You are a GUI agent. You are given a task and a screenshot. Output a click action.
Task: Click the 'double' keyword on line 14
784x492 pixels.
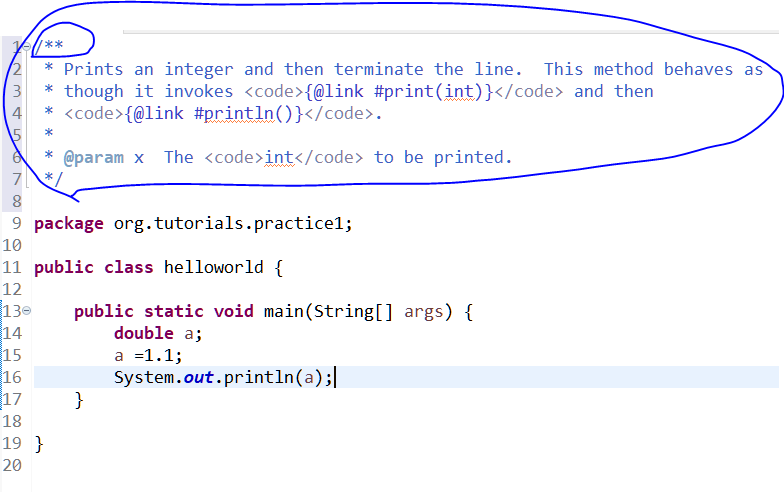(x=144, y=334)
